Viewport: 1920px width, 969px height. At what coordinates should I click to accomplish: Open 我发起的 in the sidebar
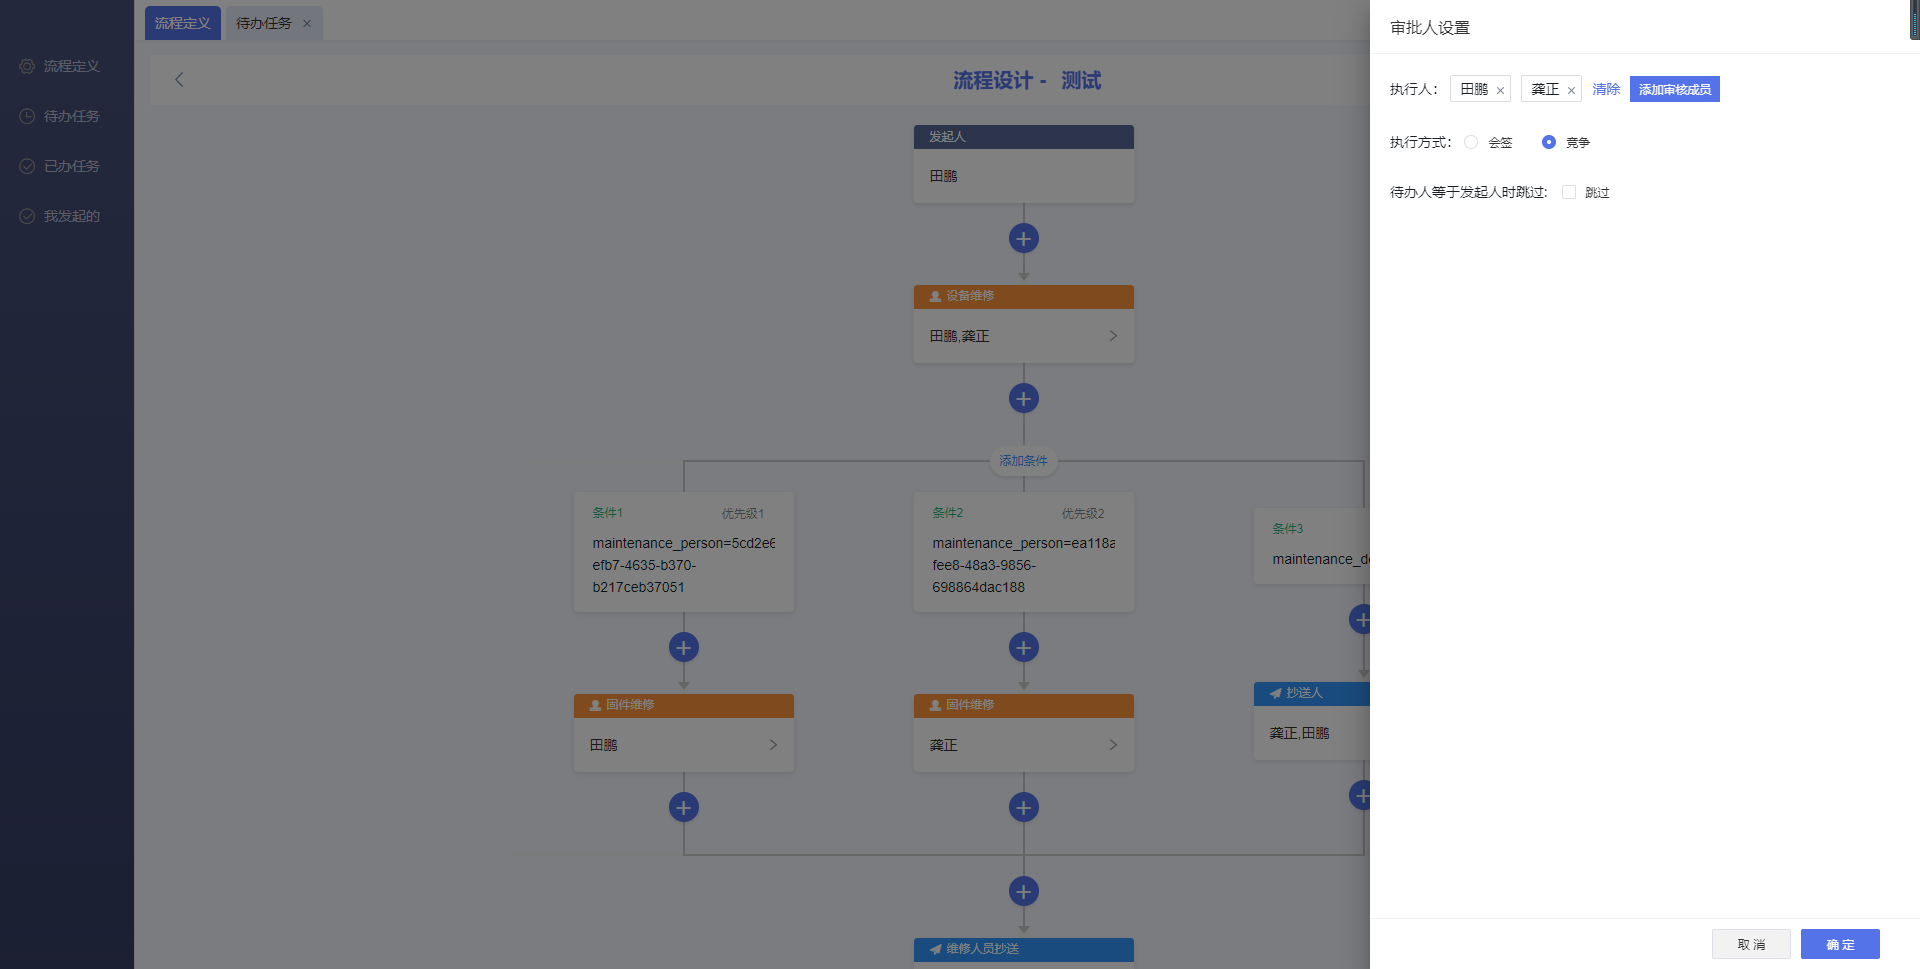(67, 216)
